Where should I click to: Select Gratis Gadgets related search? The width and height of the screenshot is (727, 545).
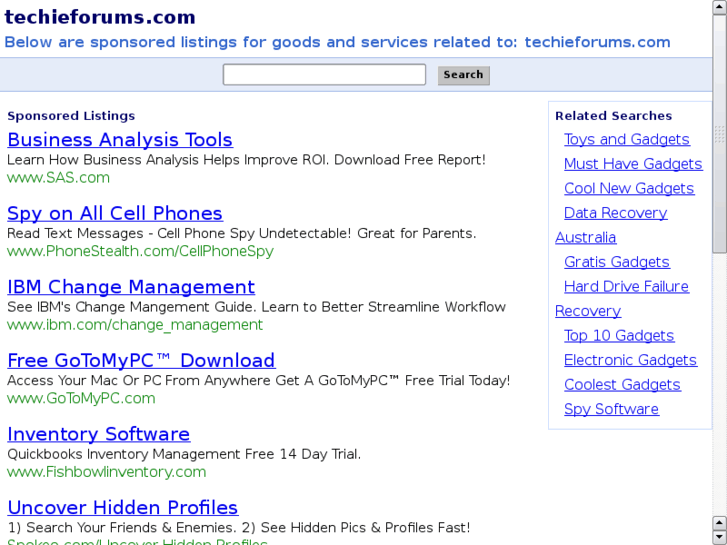(617, 262)
